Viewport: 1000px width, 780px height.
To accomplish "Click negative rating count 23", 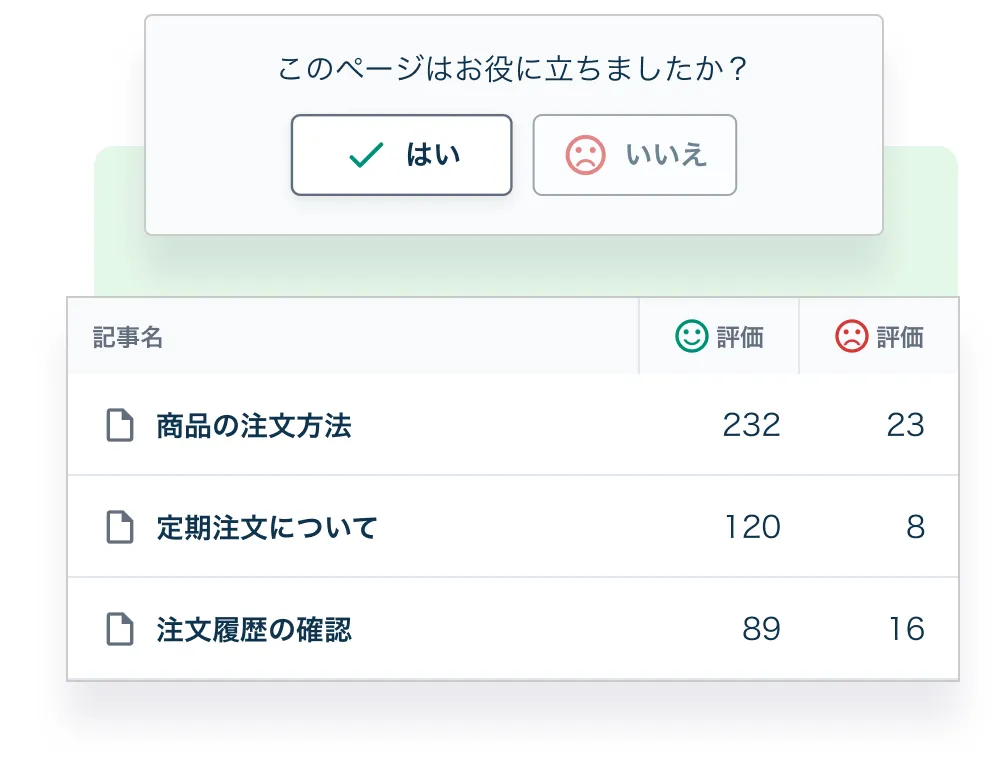I will click(905, 425).
